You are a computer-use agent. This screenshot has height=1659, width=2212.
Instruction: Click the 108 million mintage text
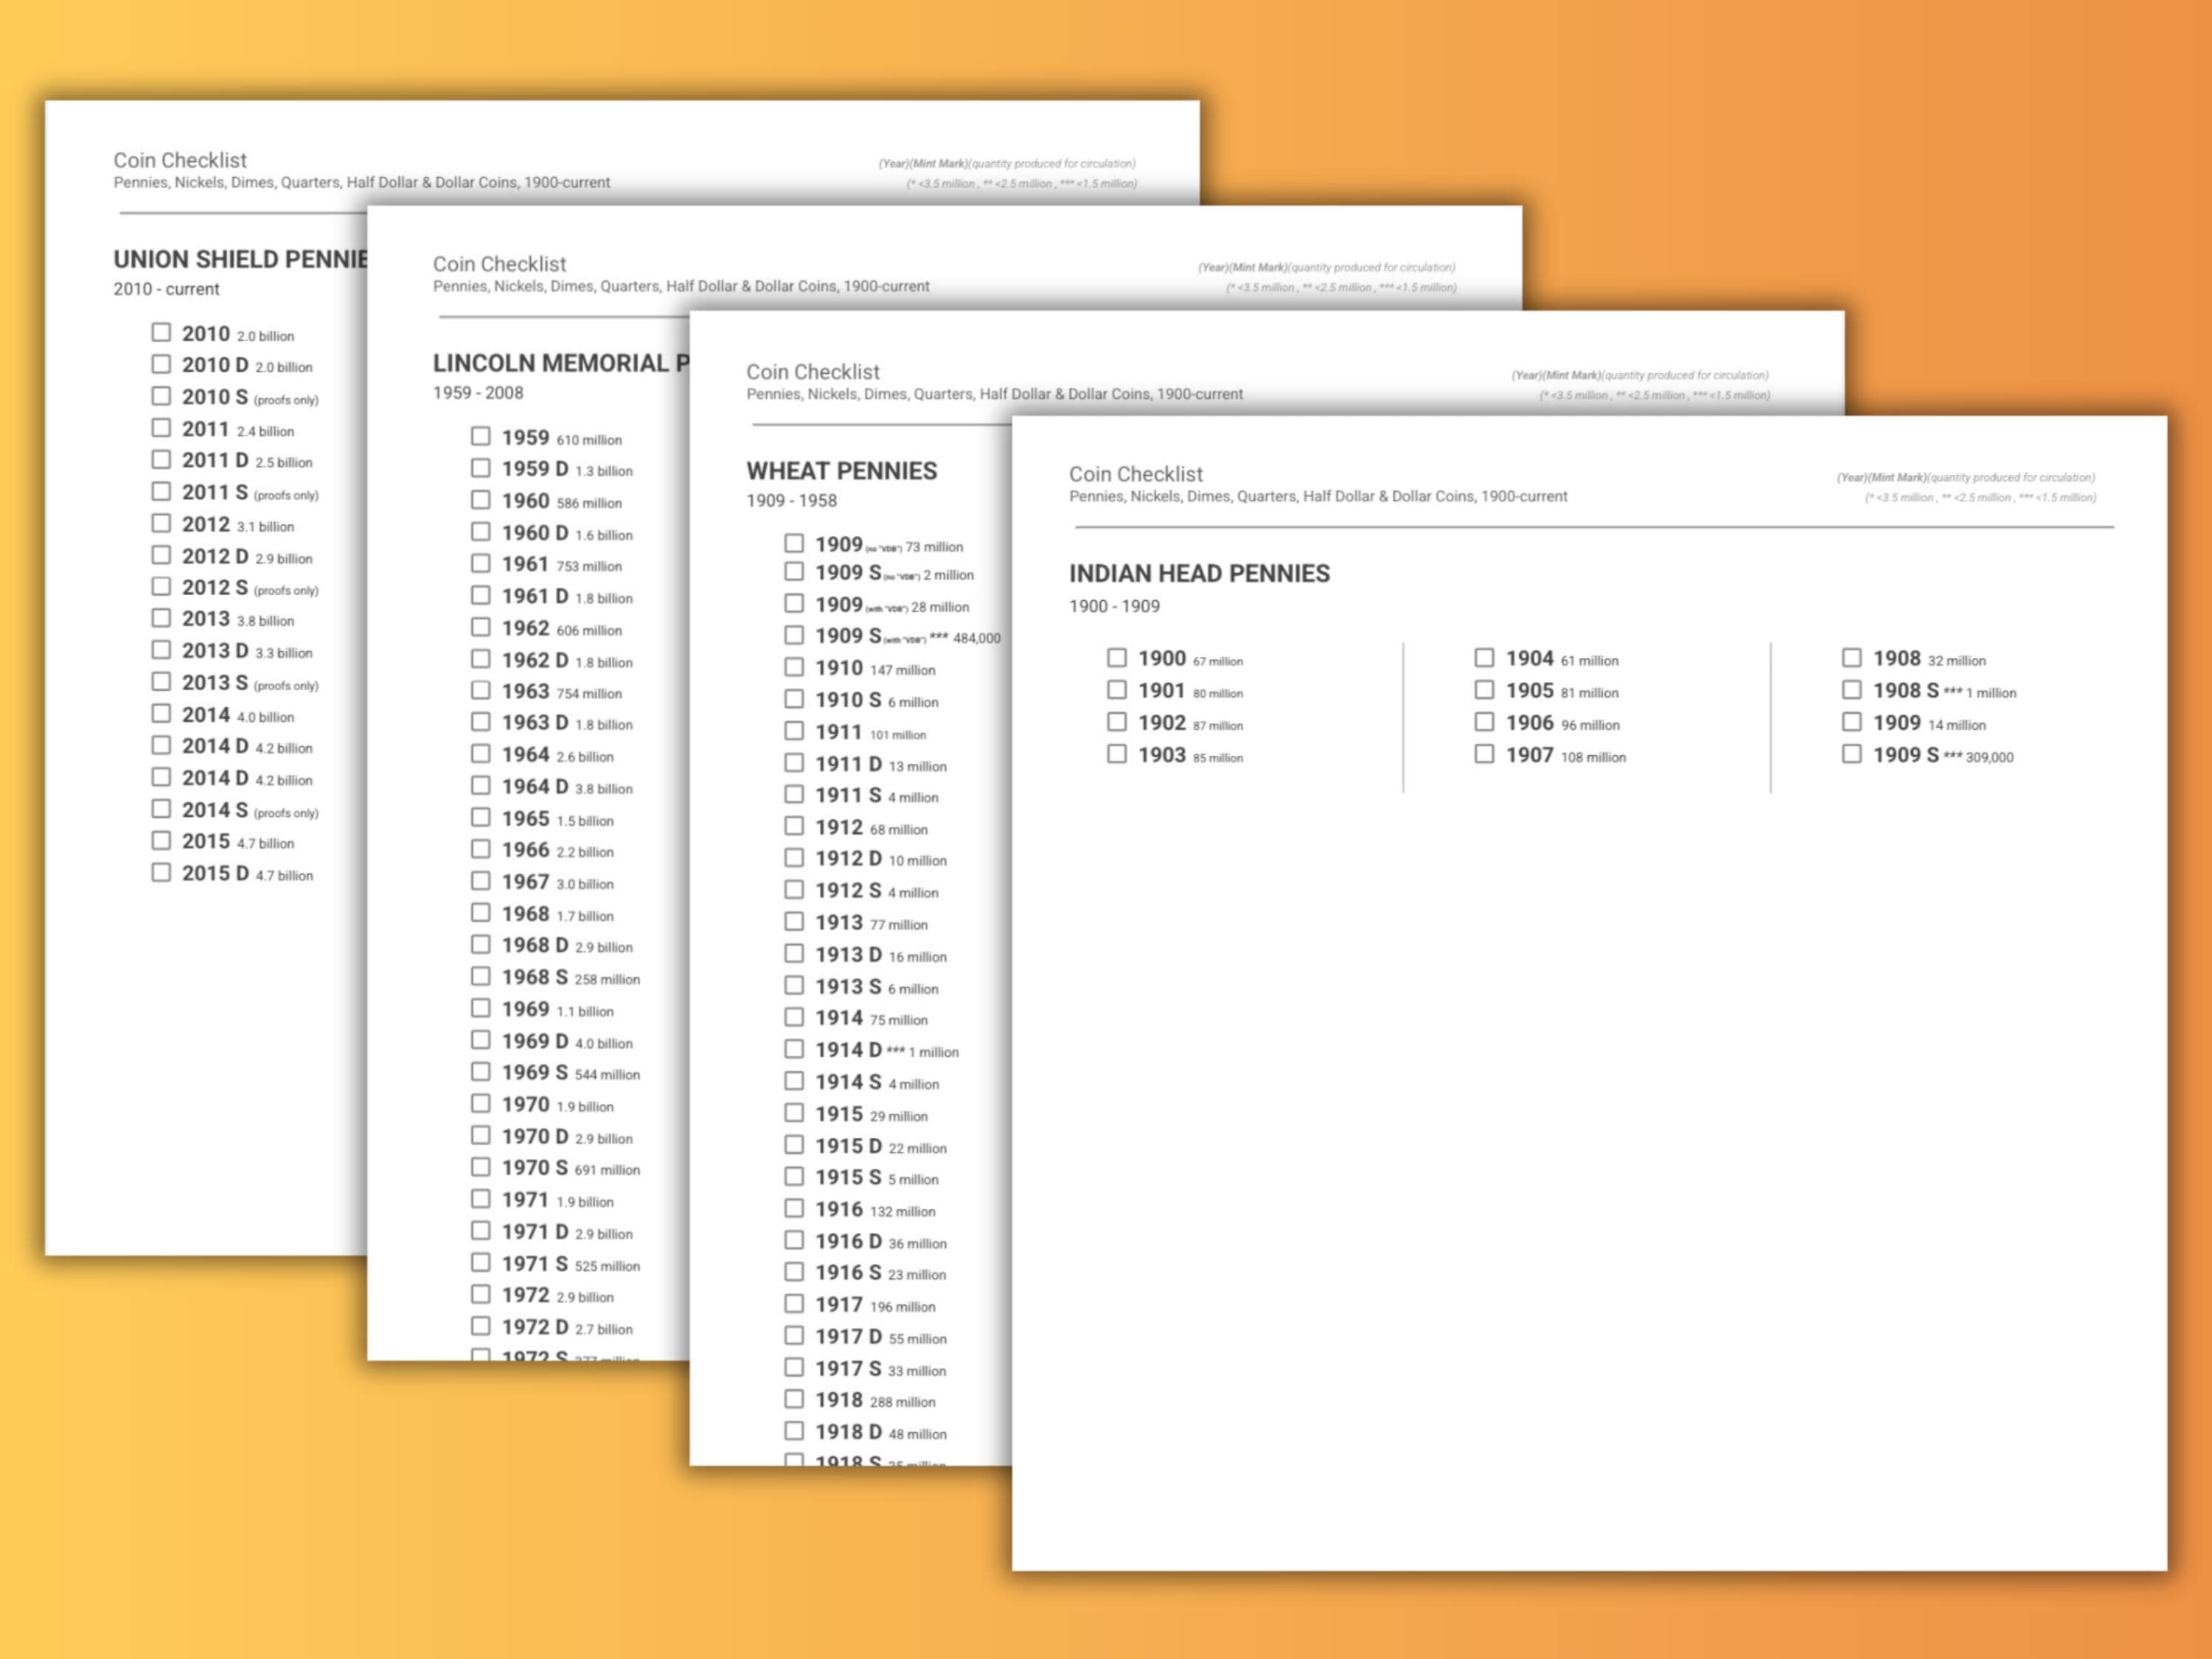[1593, 757]
